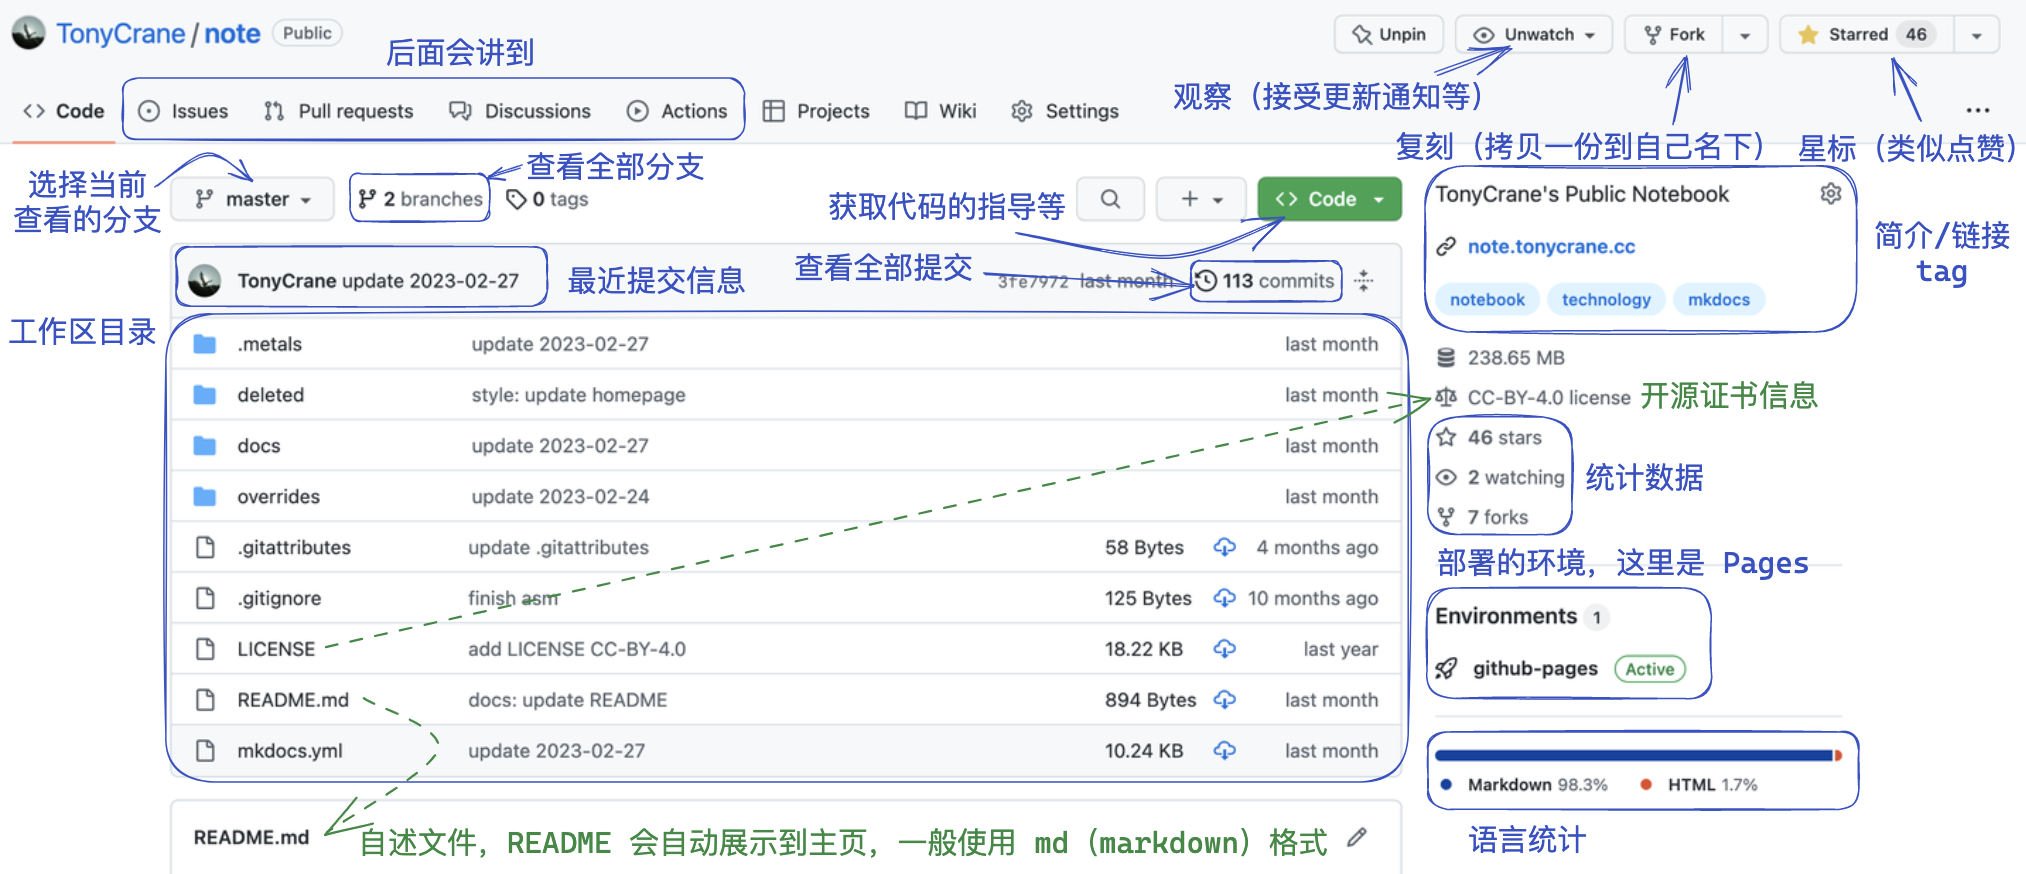Open the plus add file dropdown
Screen dimensions: 2026x874
[x=1201, y=199]
